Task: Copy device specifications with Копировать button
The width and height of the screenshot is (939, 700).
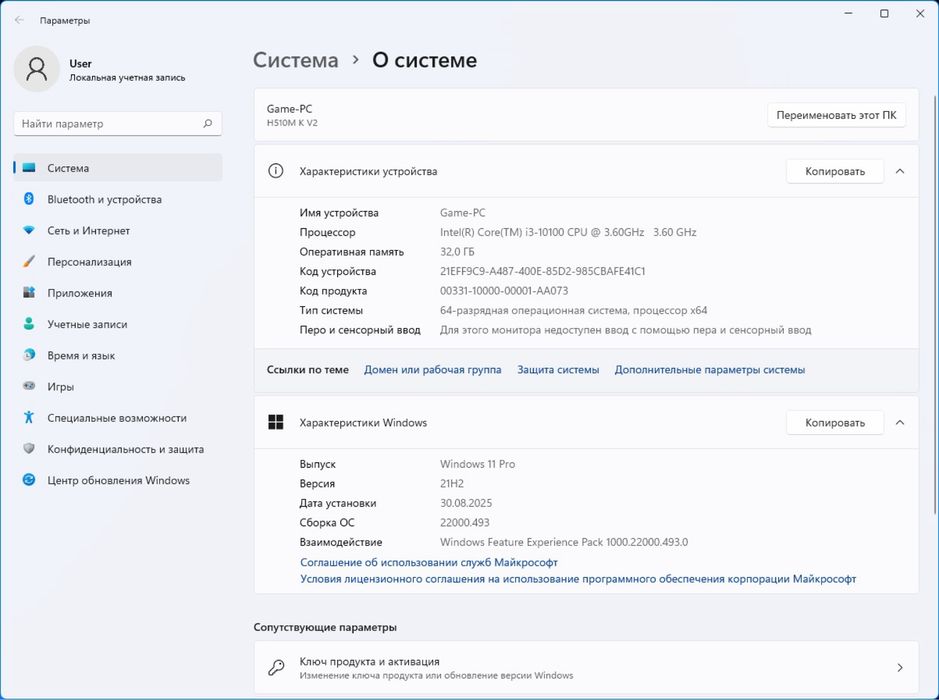Action: click(834, 171)
